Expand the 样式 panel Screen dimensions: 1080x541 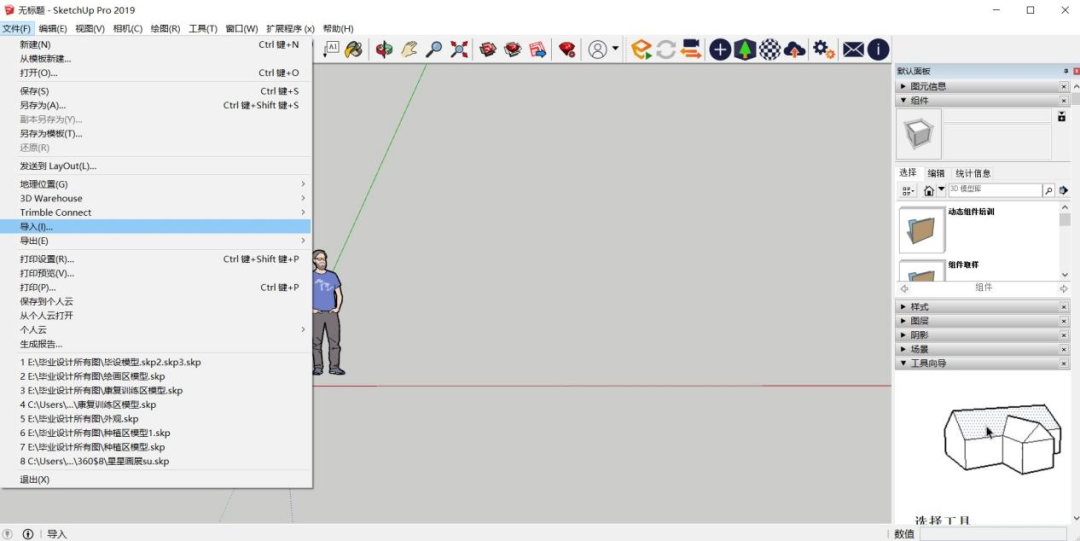(904, 307)
